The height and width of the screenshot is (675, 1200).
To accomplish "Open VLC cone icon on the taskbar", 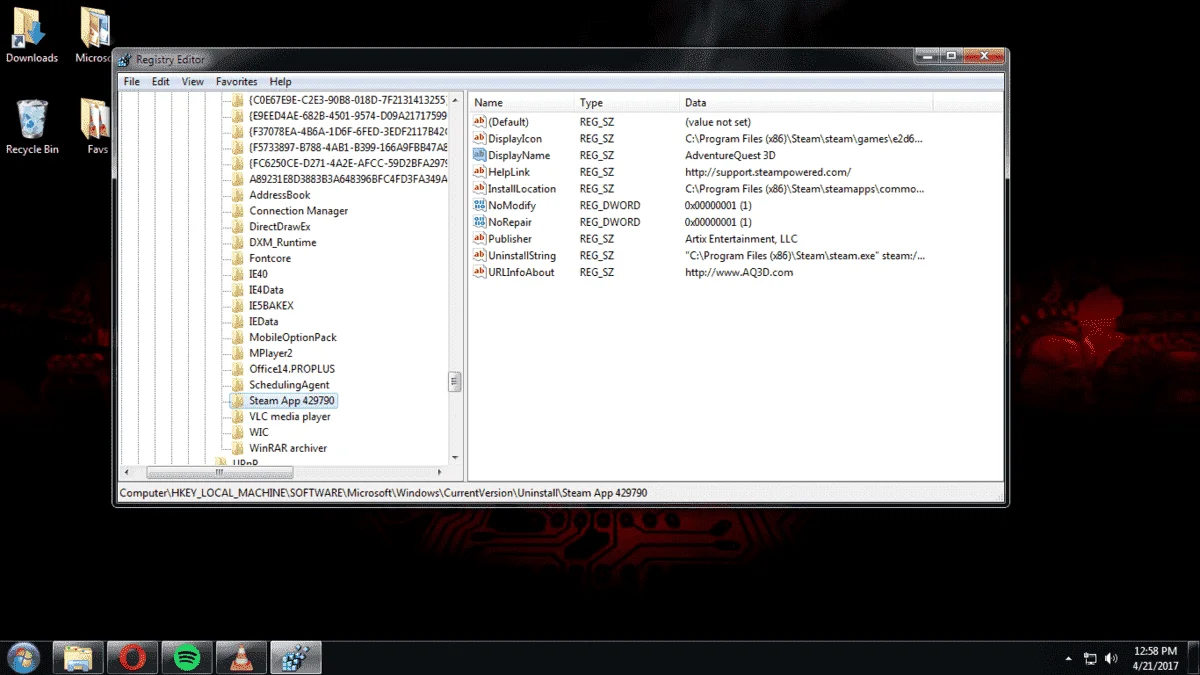I will coord(241,657).
